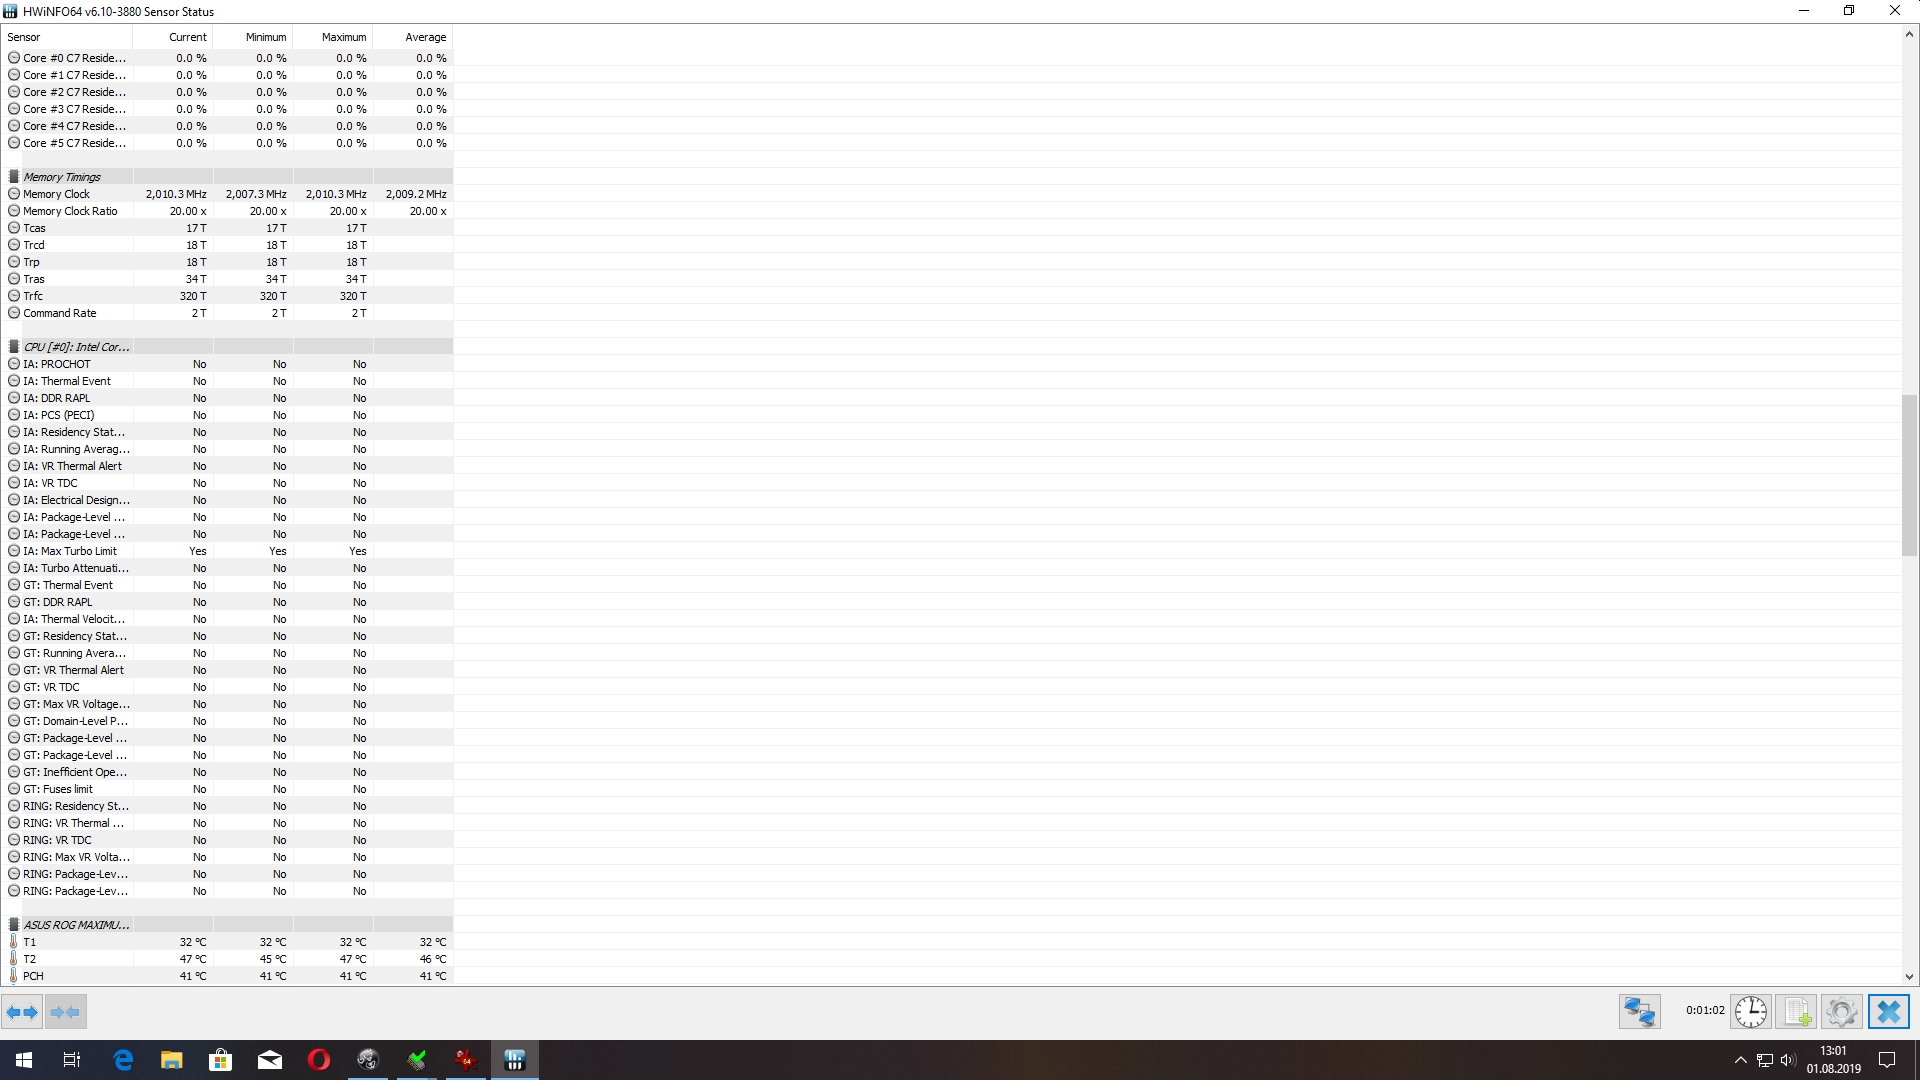Select the Command Rate row
The height and width of the screenshot is (1080, 1920).
(228, 313)
